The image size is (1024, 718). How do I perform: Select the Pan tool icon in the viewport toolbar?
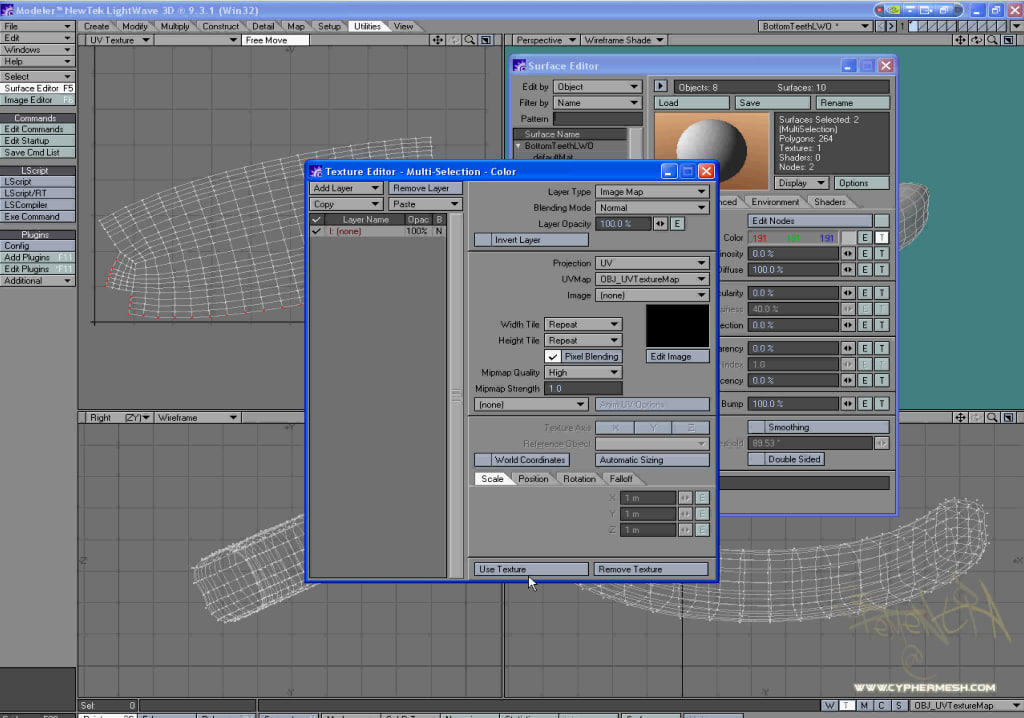click(x=960, y=40)
